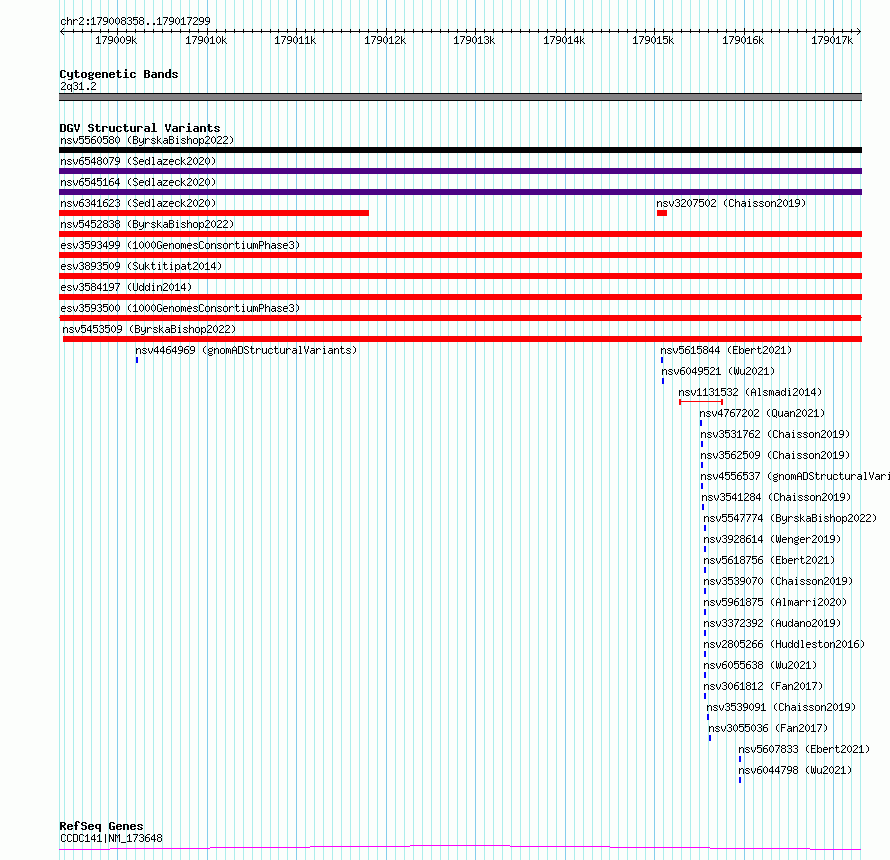Click nsv3928614 (Wenger2019) label

772,539
